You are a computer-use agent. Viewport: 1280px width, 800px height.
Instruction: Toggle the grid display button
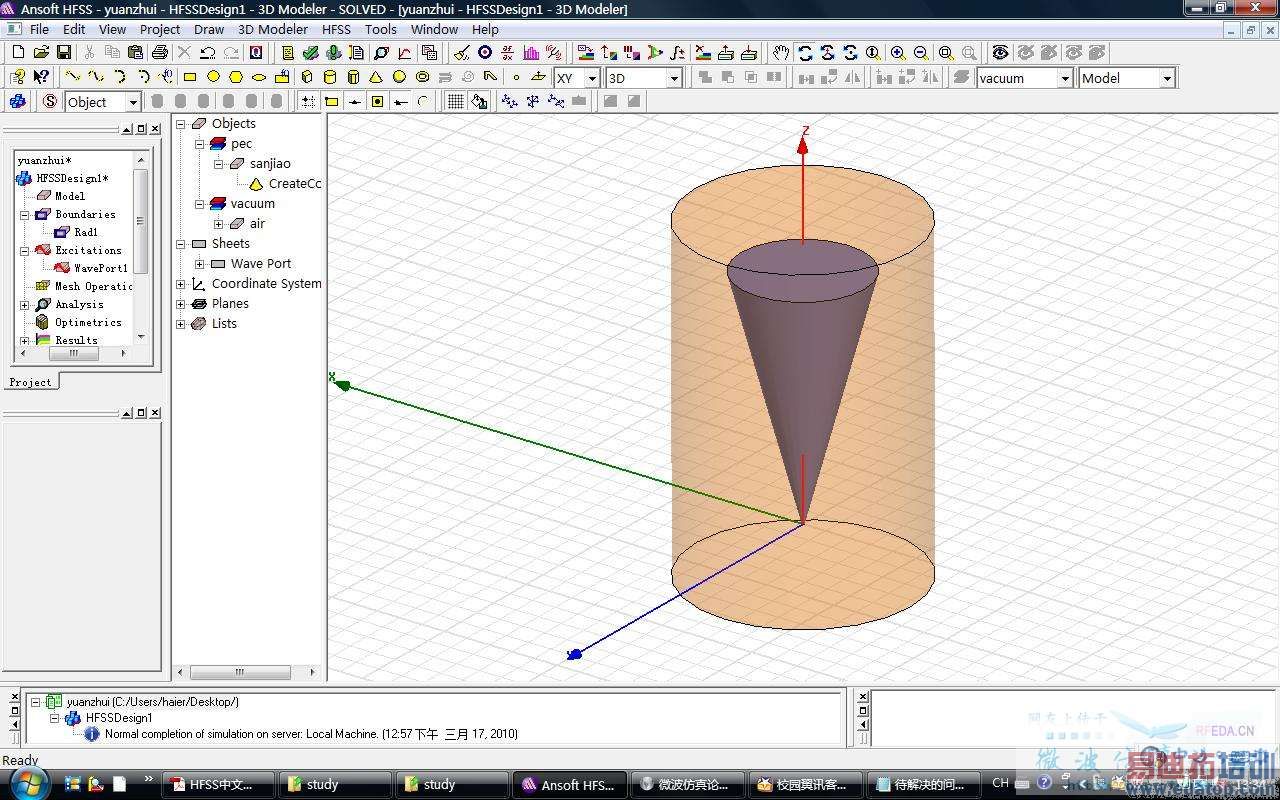pyautogui.click(x=455, y=101)
